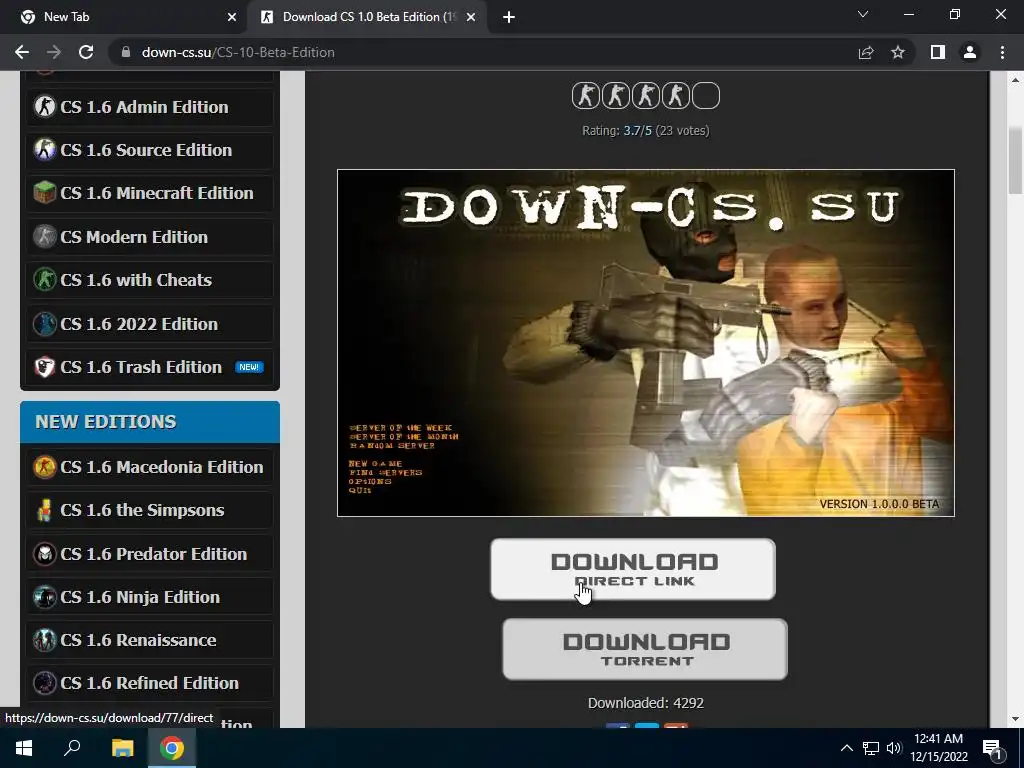Click the page vertical scrollbar thumb
Screen dimensions: 1024x768
pos(1015,160)
